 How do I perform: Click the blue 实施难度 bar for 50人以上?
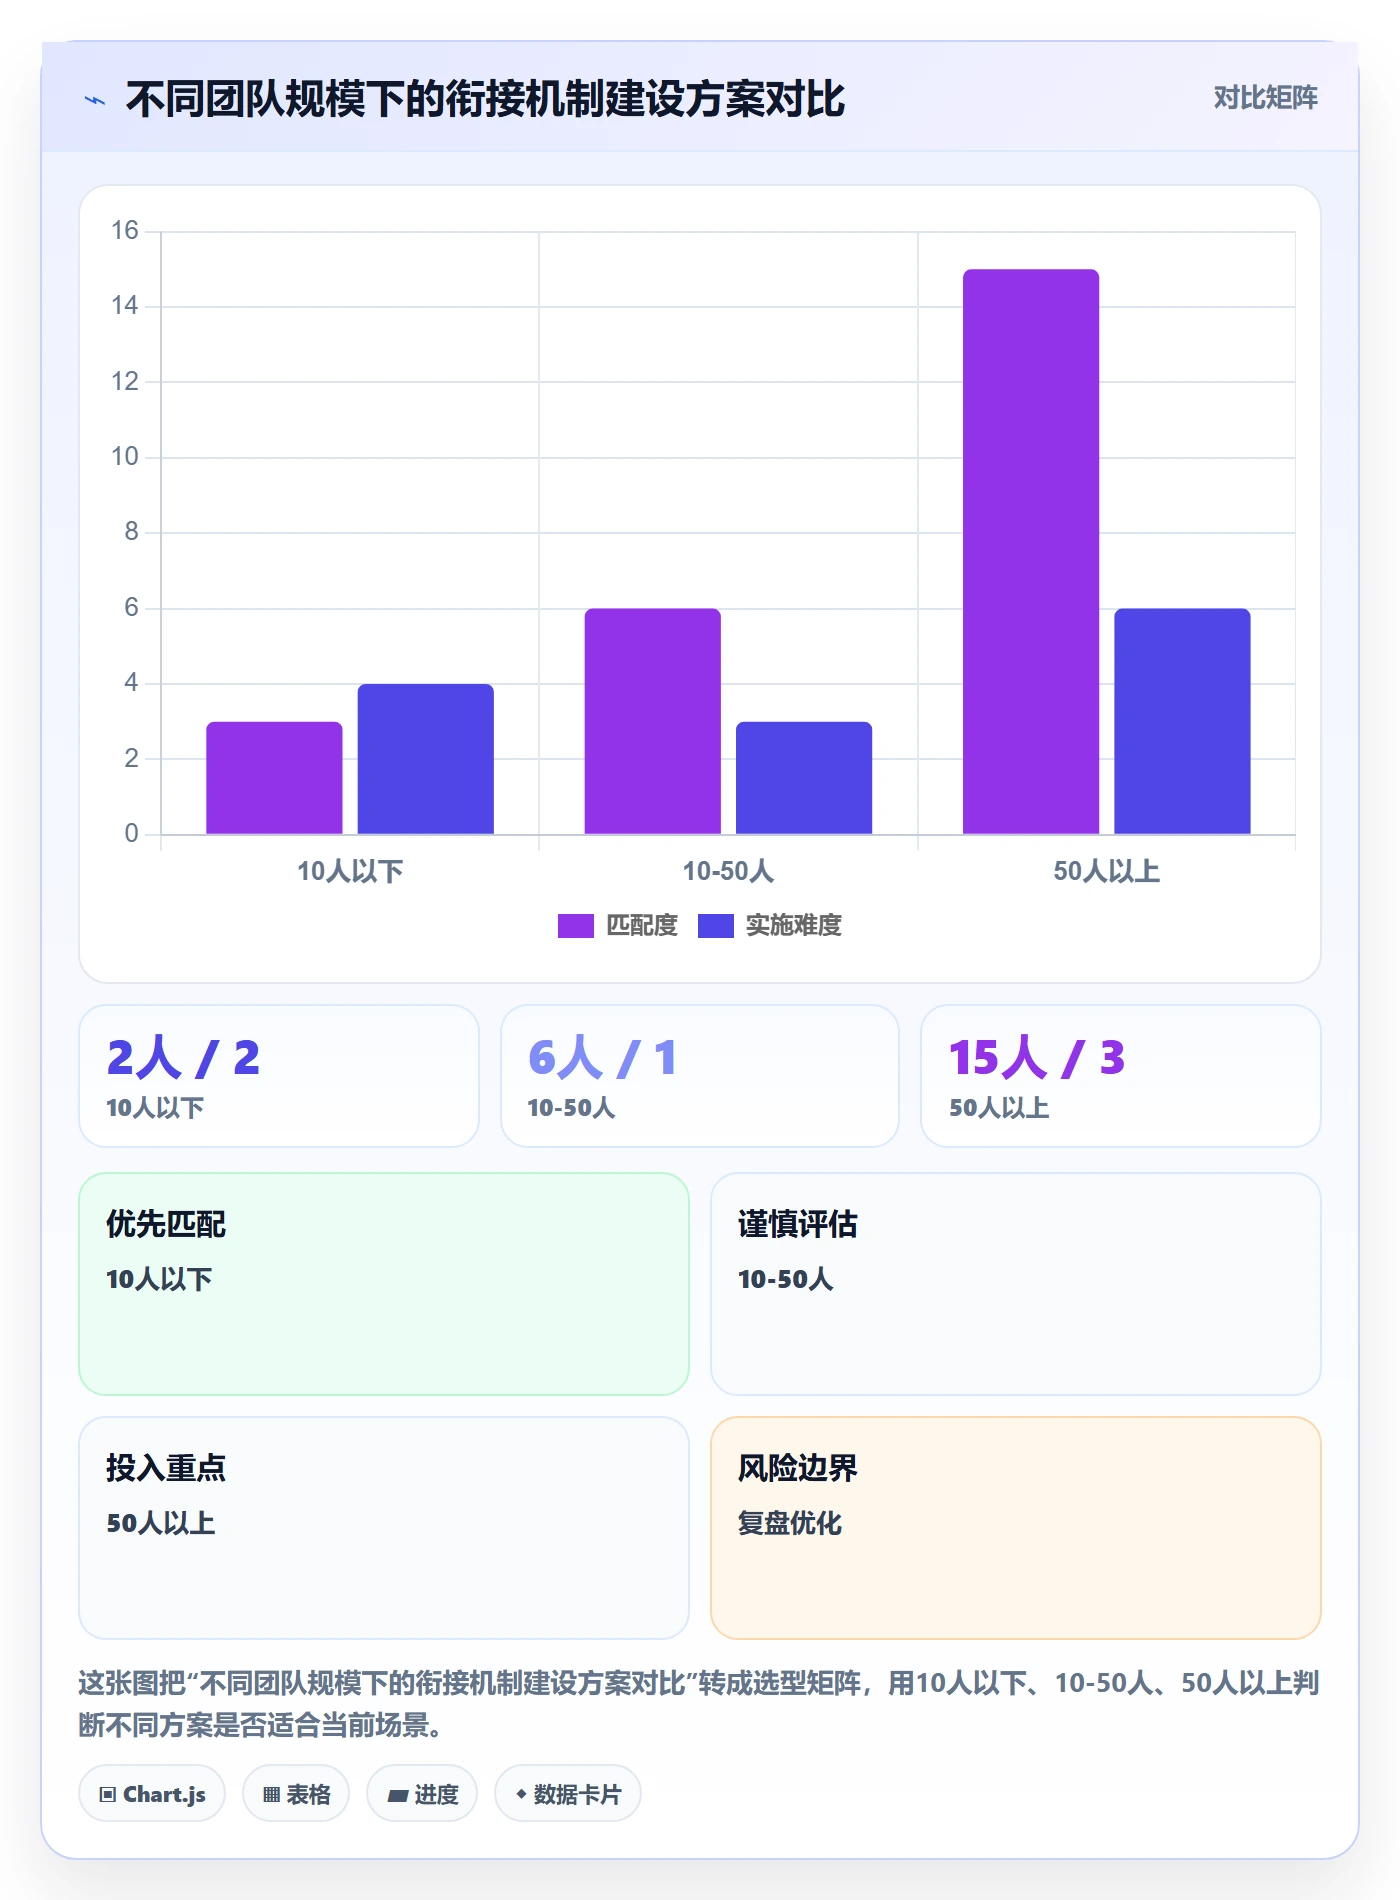pos(1182,721)
